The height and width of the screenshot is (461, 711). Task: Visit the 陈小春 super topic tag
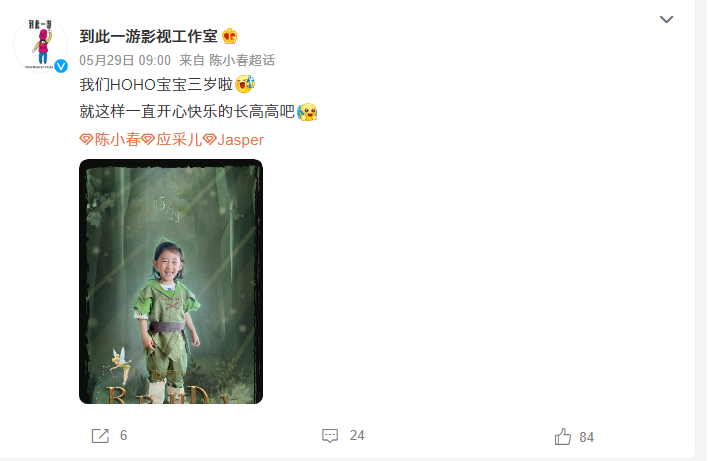coord(117,140)
